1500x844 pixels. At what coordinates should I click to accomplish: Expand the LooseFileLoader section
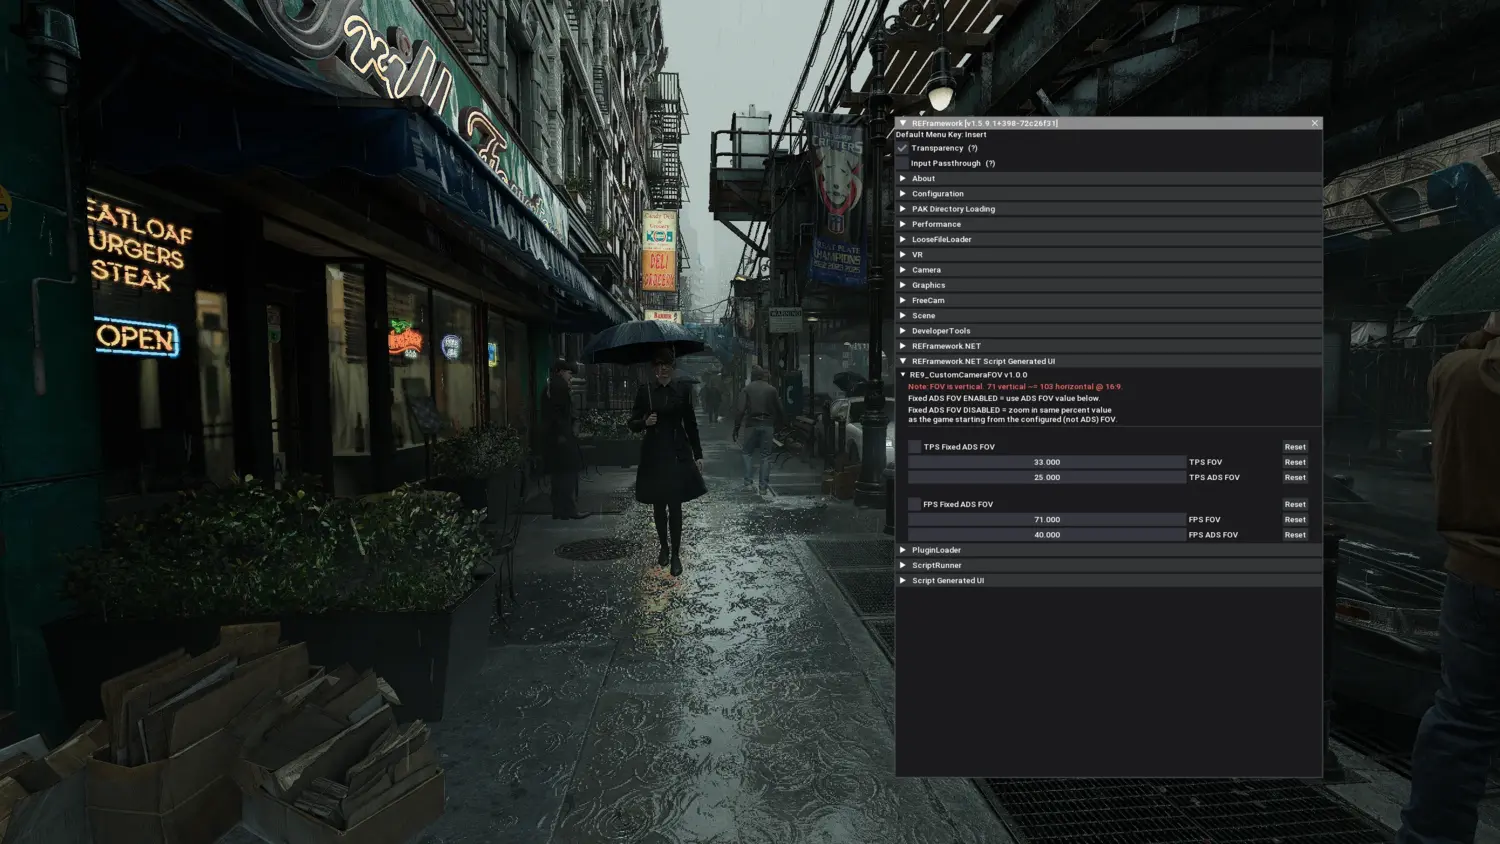click(x=940, y=239)
